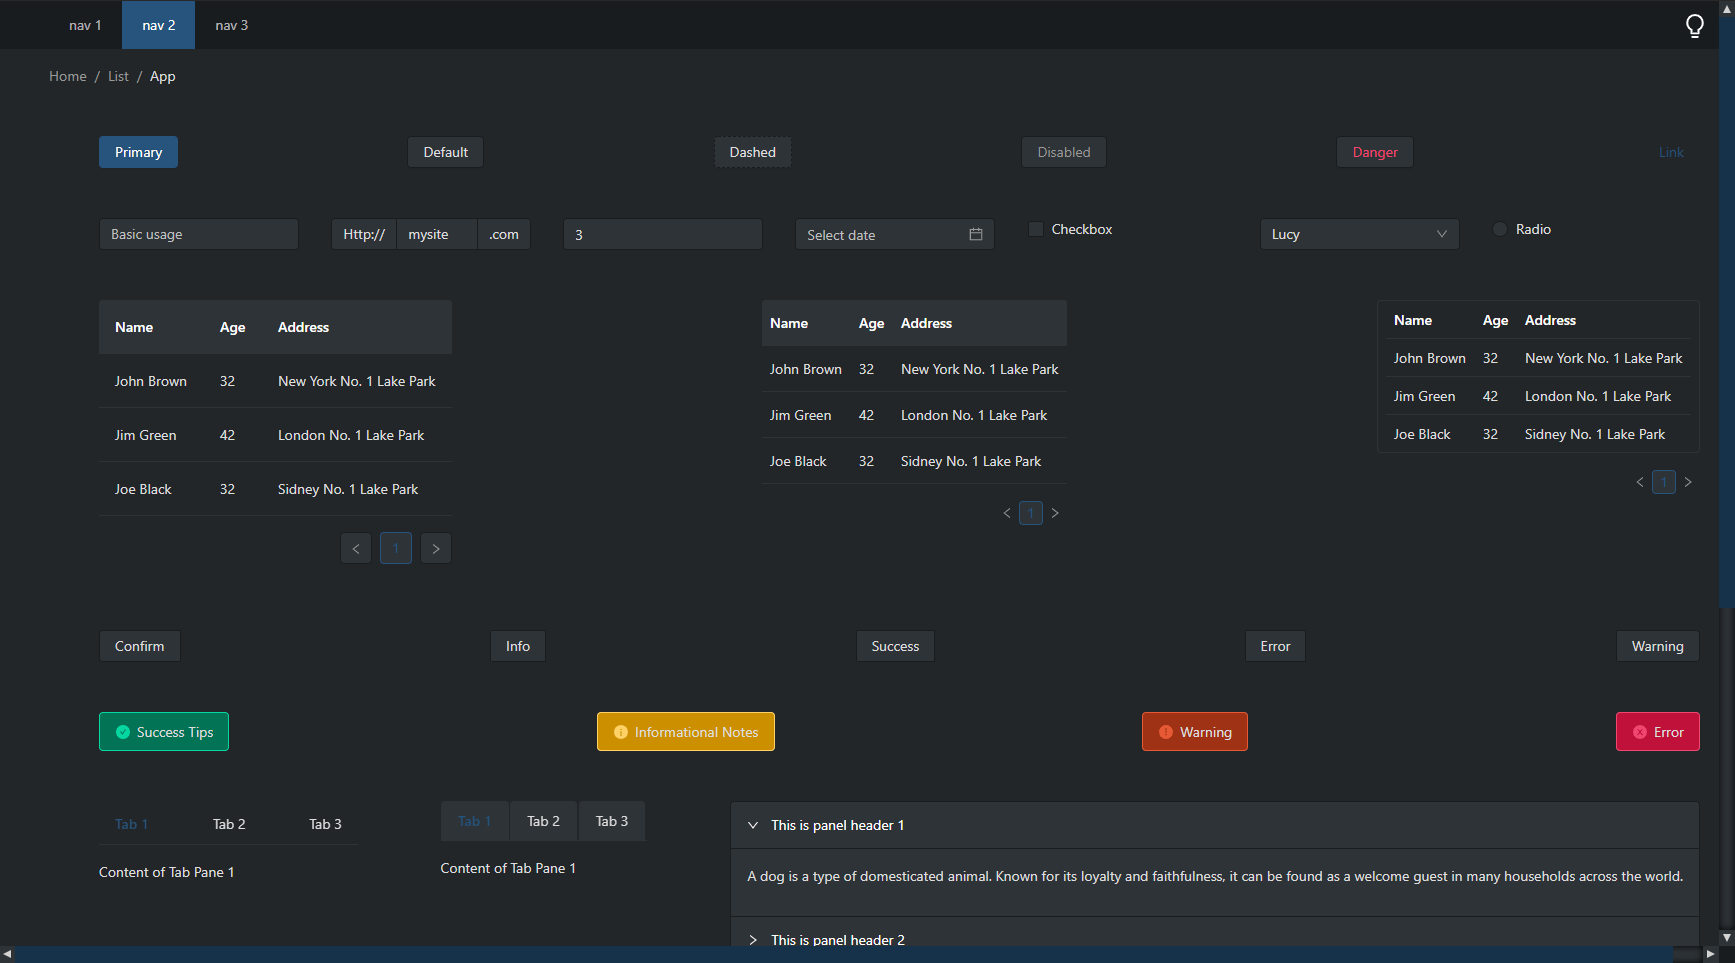Click the Basic usage input field
The image size is (1735, 963).
(x=198, y=234)
